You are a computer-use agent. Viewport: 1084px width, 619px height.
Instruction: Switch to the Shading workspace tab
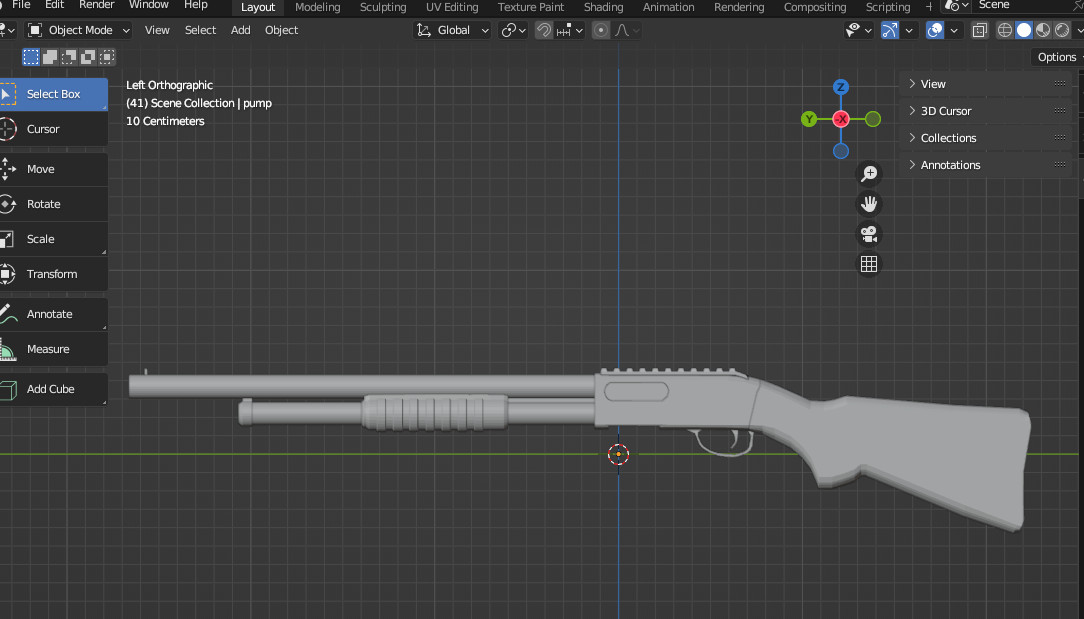point(603,7)
